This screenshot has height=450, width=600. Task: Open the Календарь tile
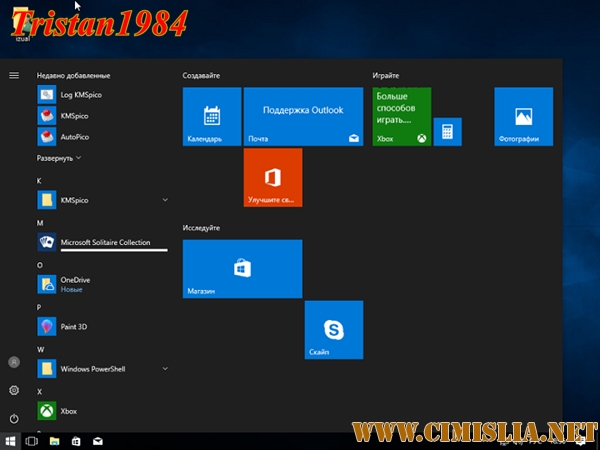tap(212, 116)
